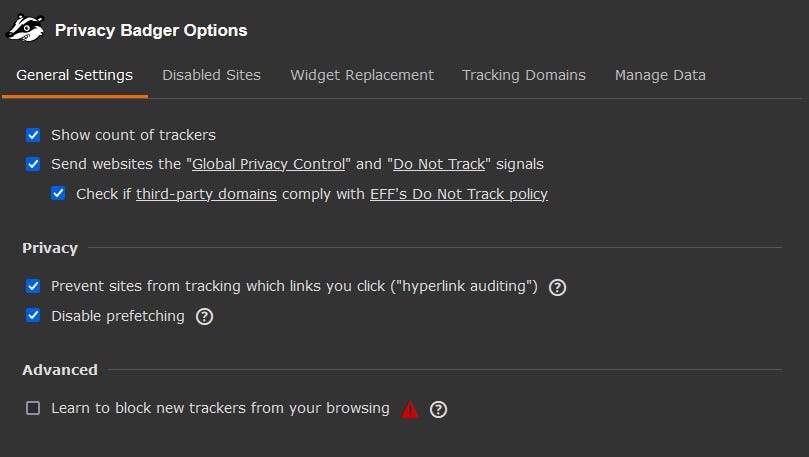This screenshot has height=457, width=809.
Task: Open third-party domains link
Action: [206, 194]
